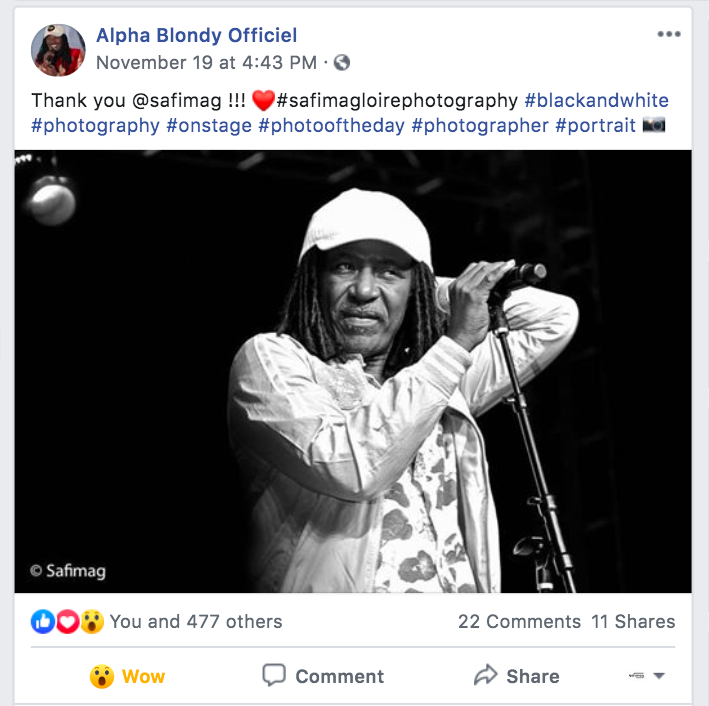View the 22 Comments

tap(519, 621)
